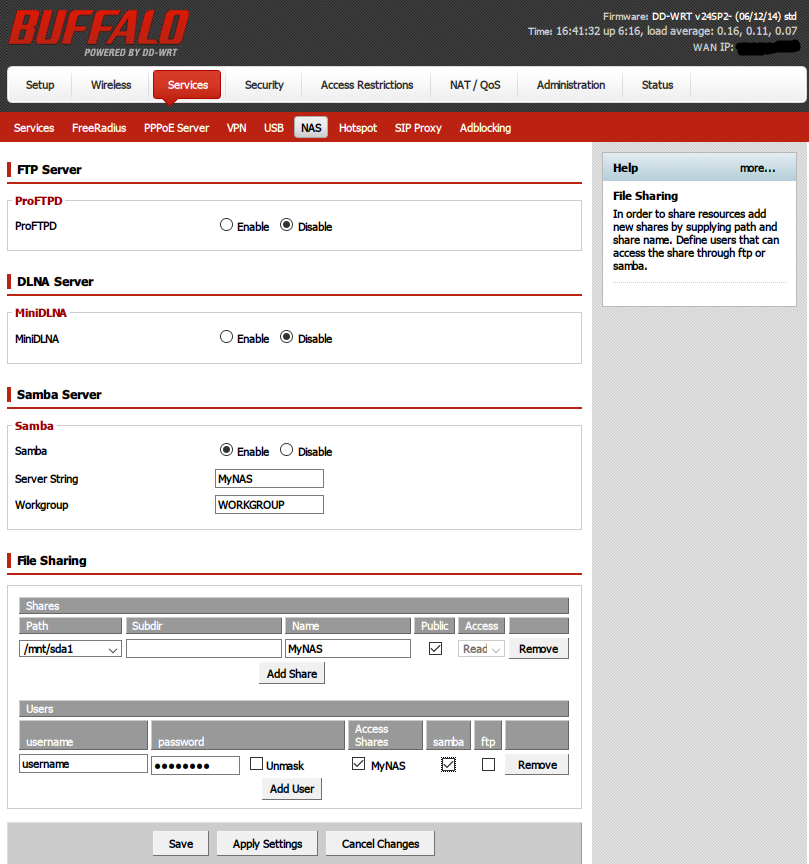Open the Access permission dropdown
The width and height of the screenshot is (809, 864).
click(481, 649)
